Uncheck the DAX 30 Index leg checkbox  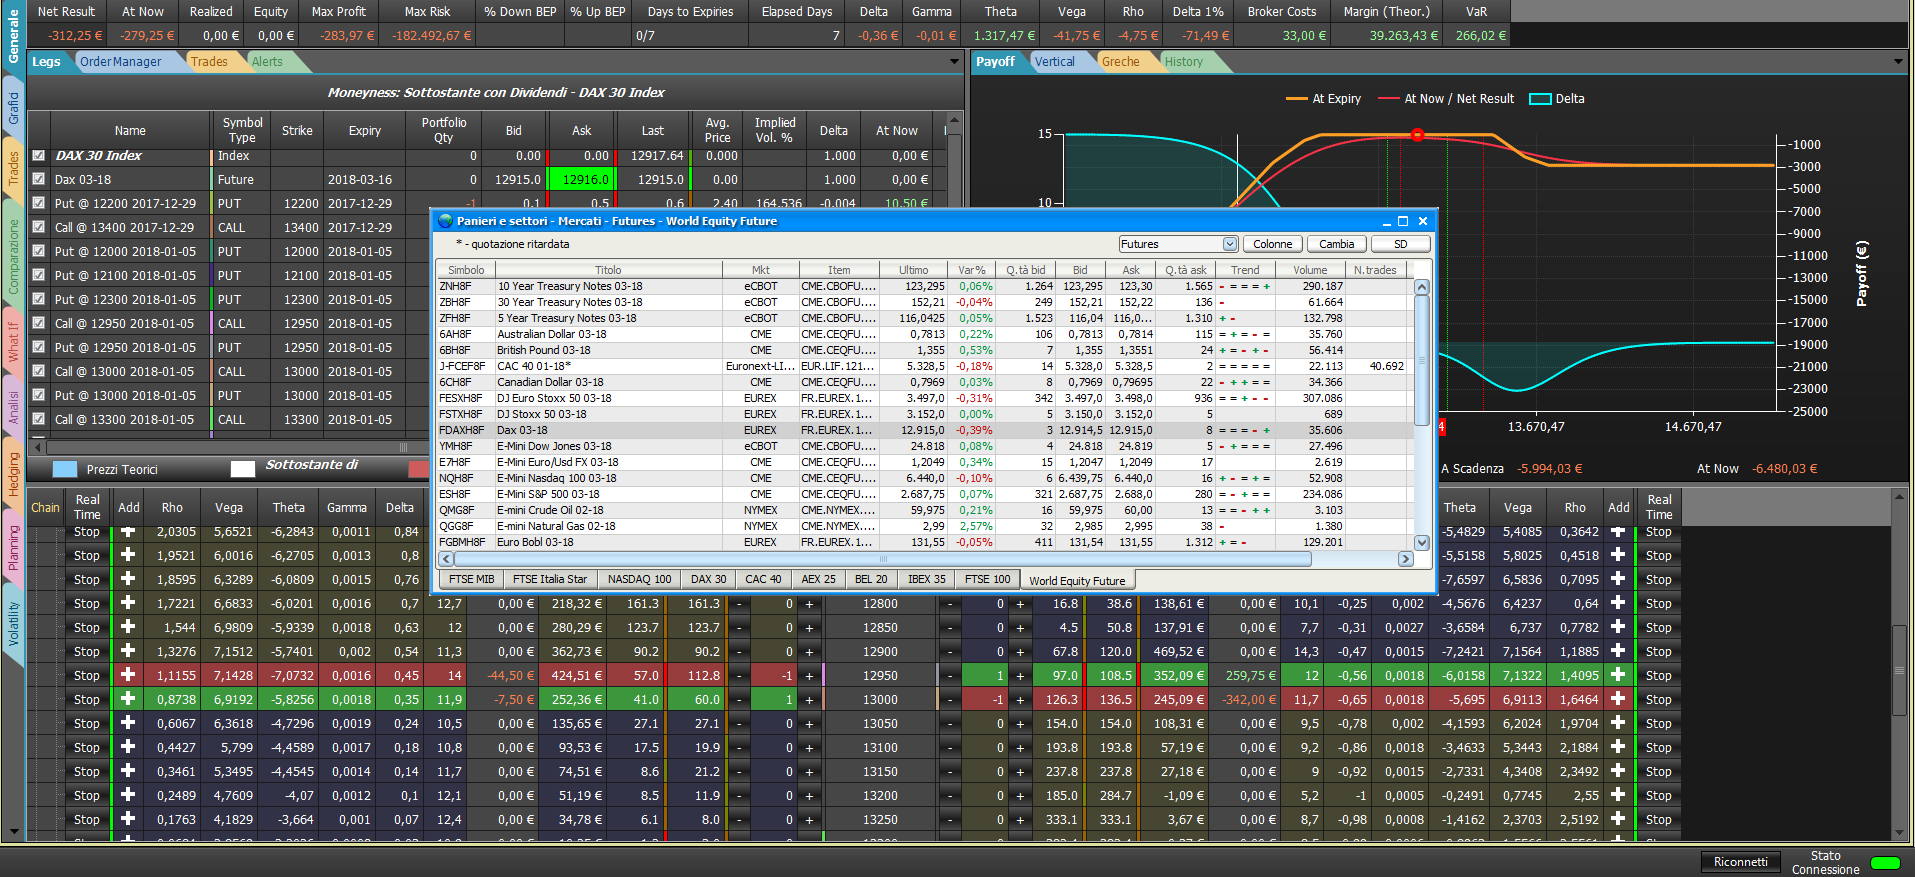point(38,156)
